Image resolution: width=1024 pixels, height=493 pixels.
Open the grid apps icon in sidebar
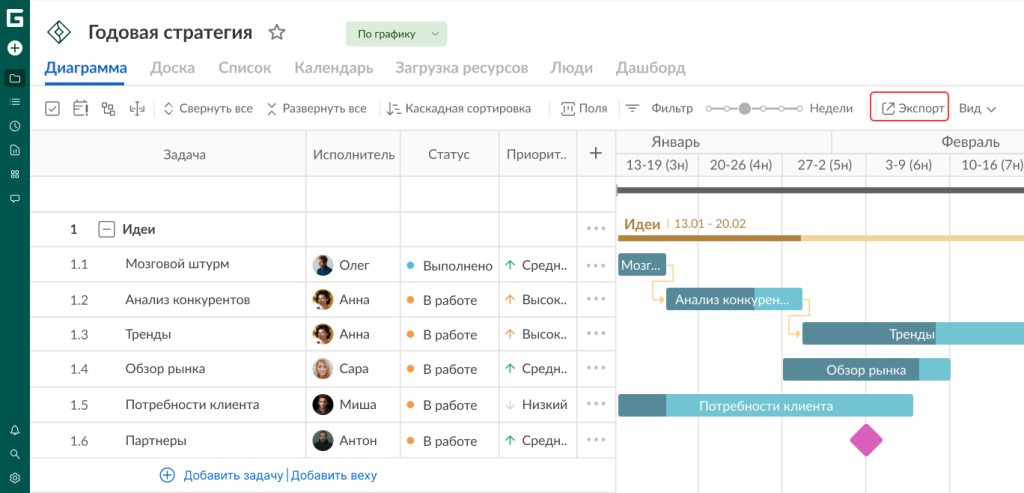tap(14, 174)
